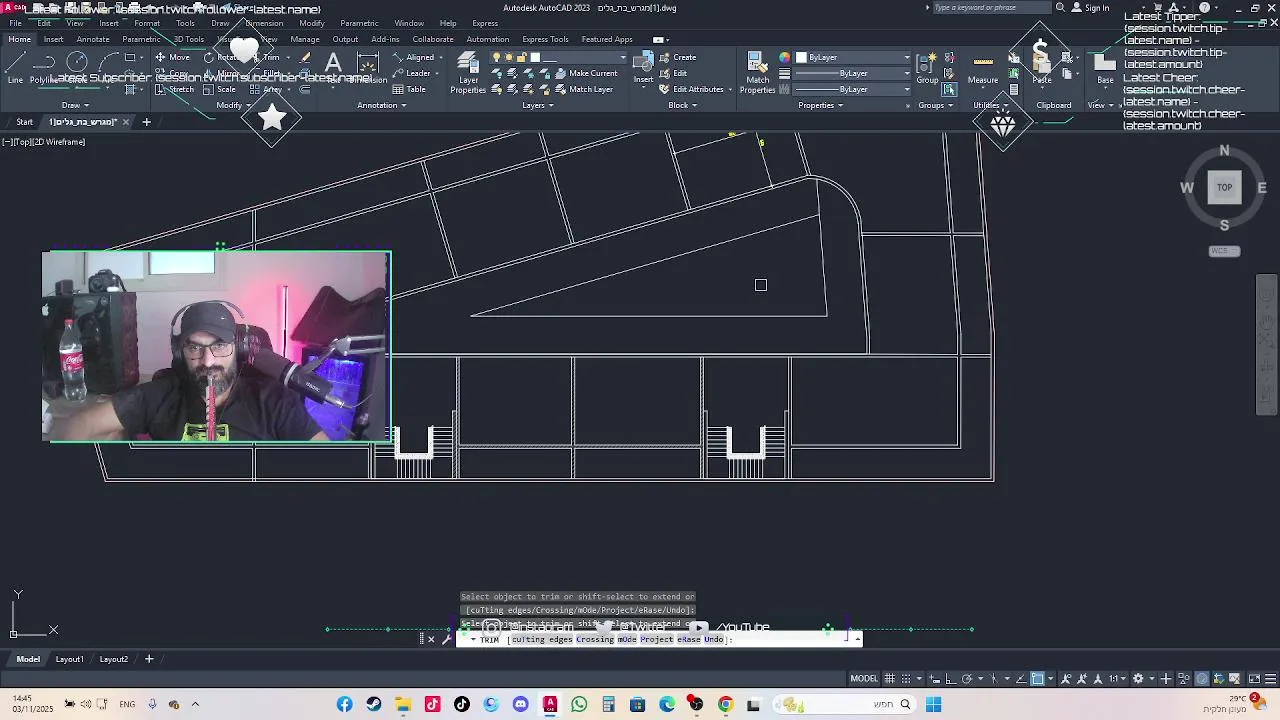1280x720 pixels.
Task: Switch to the Output ribbon tab
Action: click(345, 39)
